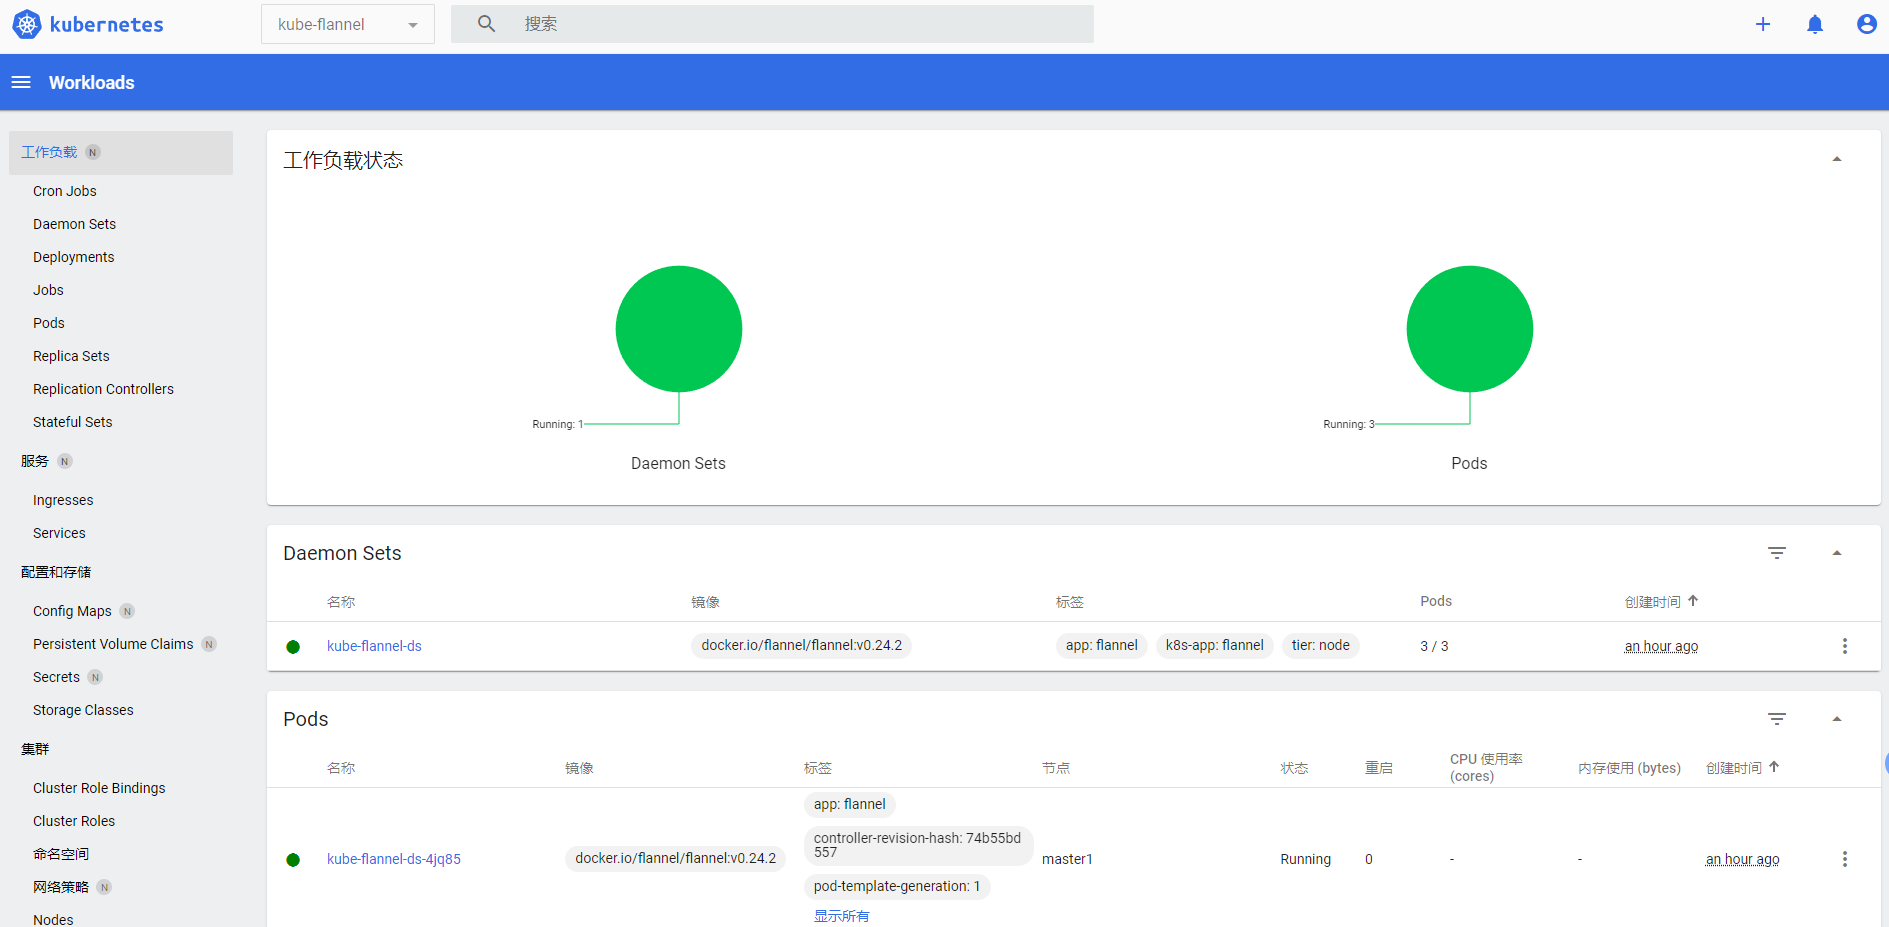
Task: Open the kube-flannel-ds daemon set link
Action: 374,646
